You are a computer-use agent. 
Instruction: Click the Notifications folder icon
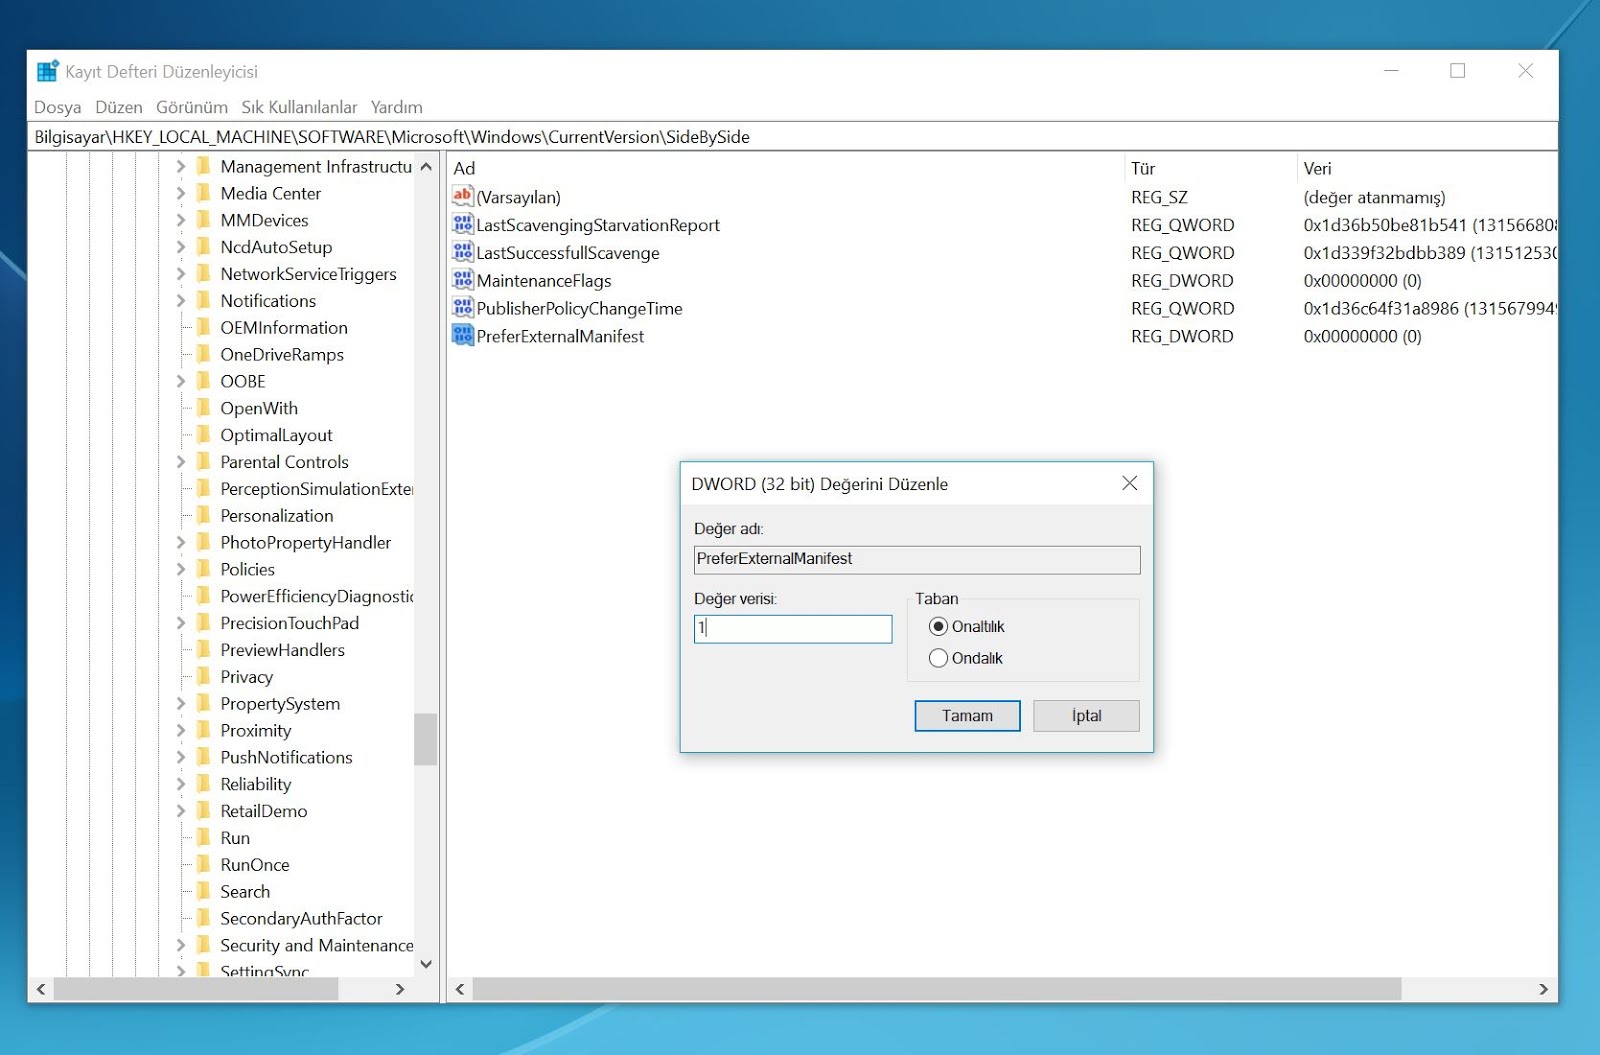pos(204,300)
